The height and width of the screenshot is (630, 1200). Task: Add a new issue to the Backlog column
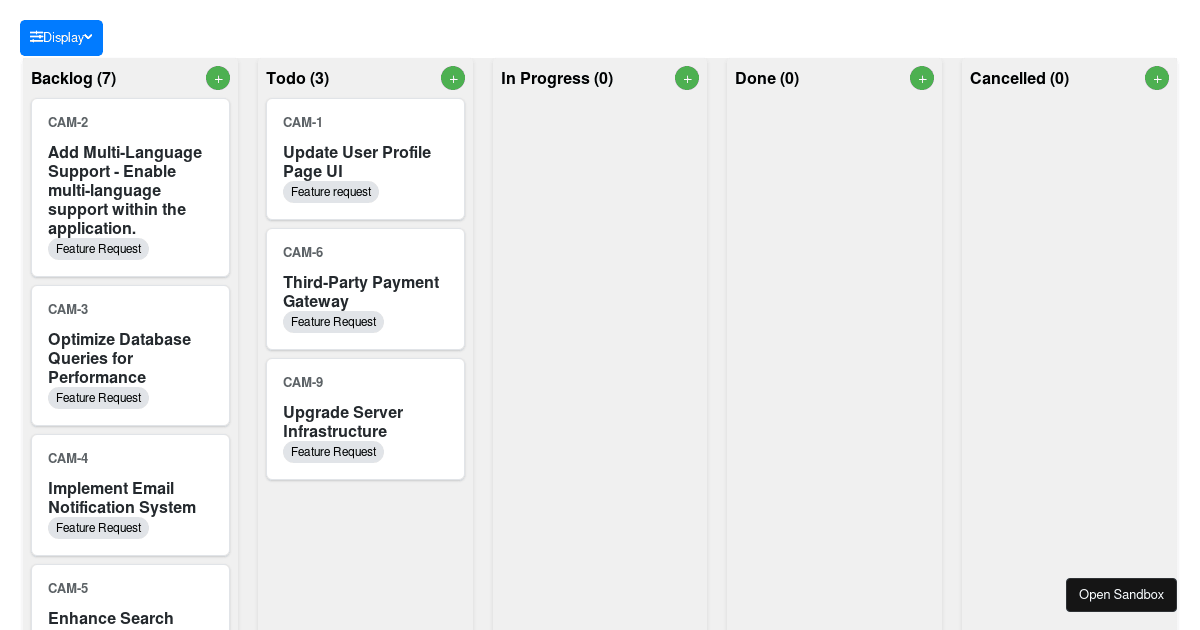pyautogui.click(x=218, y=78)
